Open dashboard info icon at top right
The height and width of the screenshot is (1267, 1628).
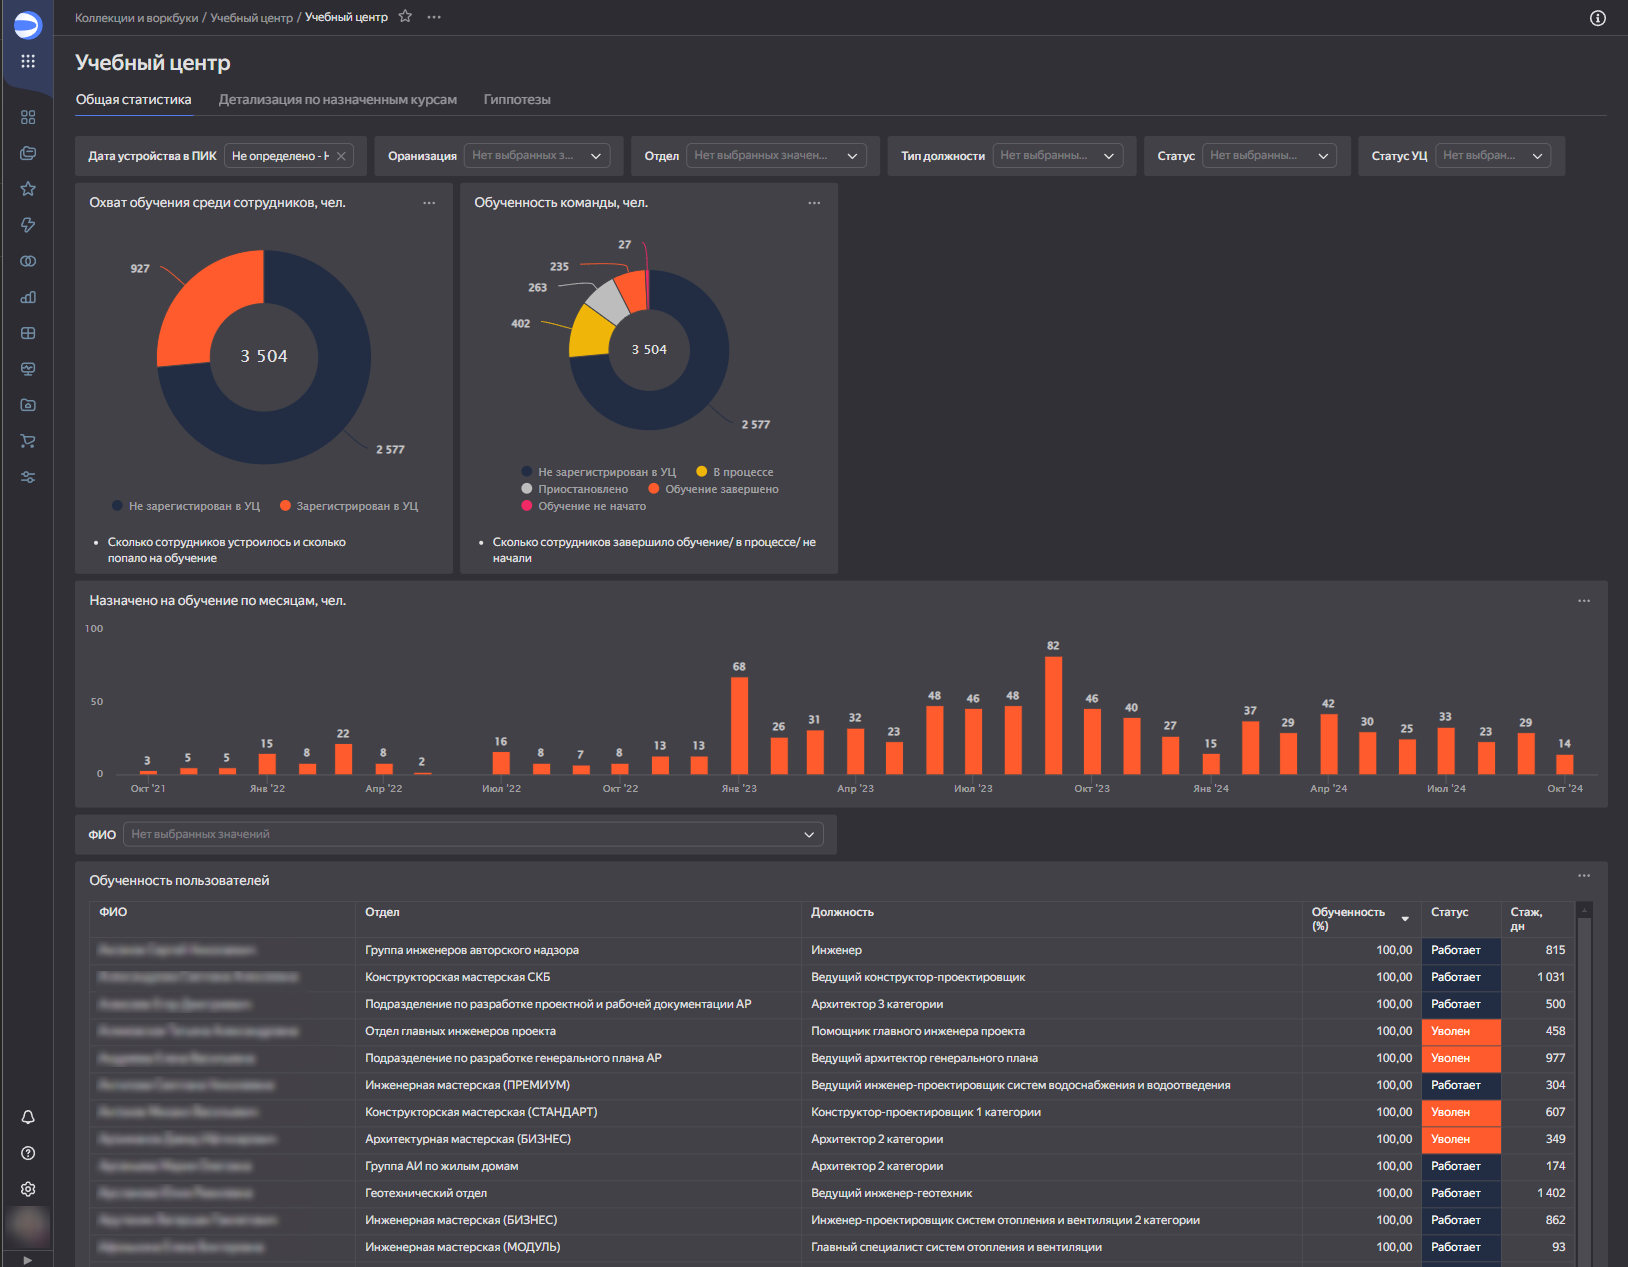1598,18
